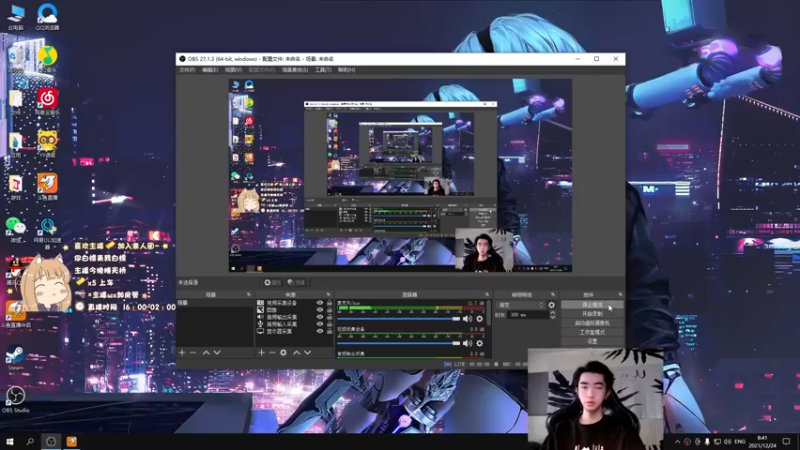Open NetEase Cloud Music desktop icon

47,101
